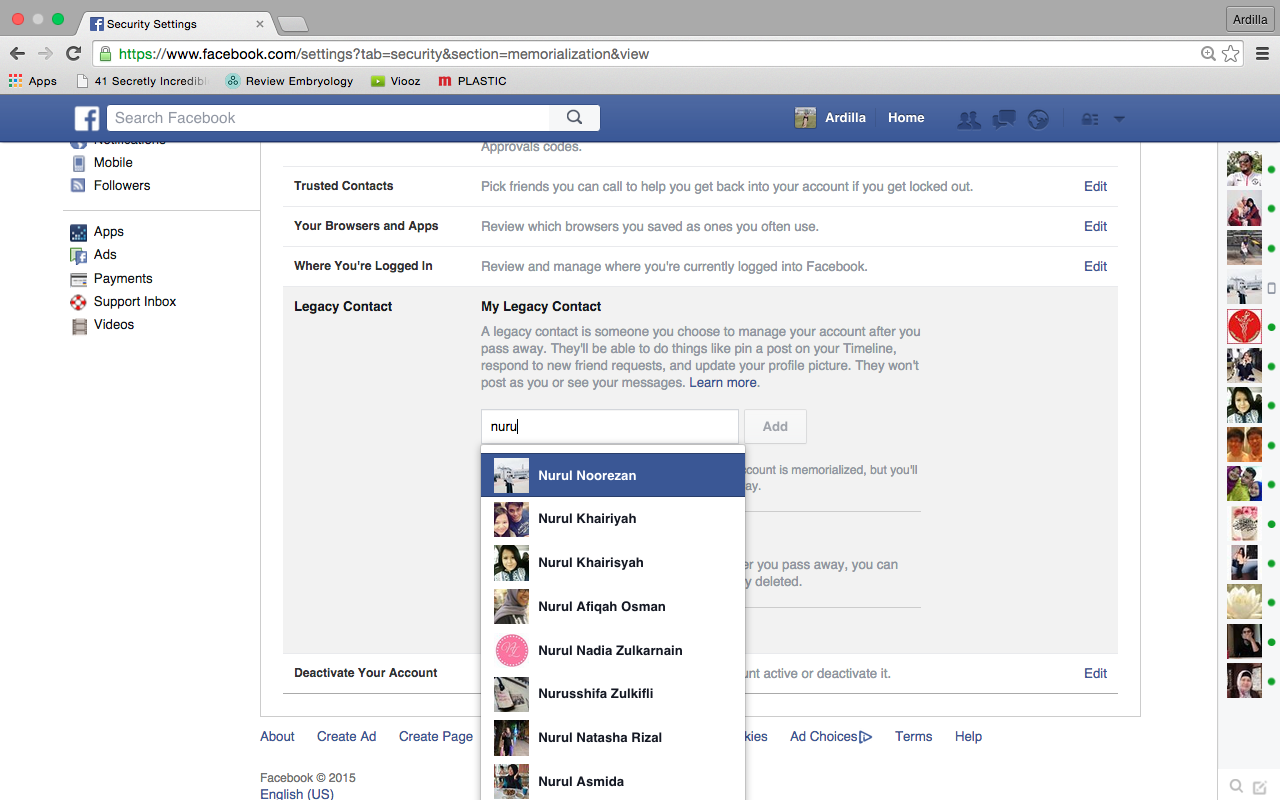The width and height of the screenshot is (1280, 800).
Task: Edit the Trusted Contacts setting
Action: 1095,186
